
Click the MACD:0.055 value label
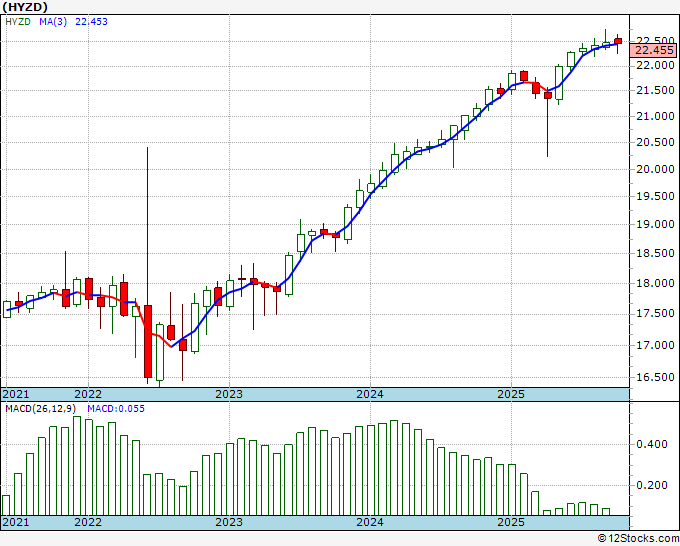click(116, 409)
